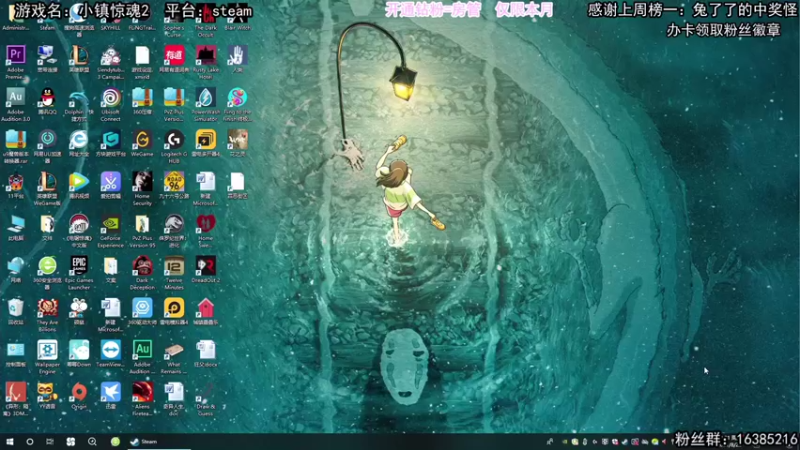The width and height of the screenshot is (800, 450).
Task: Open the Tencent Video play icon
Action: pyautogui.click(x=79, y=182)
